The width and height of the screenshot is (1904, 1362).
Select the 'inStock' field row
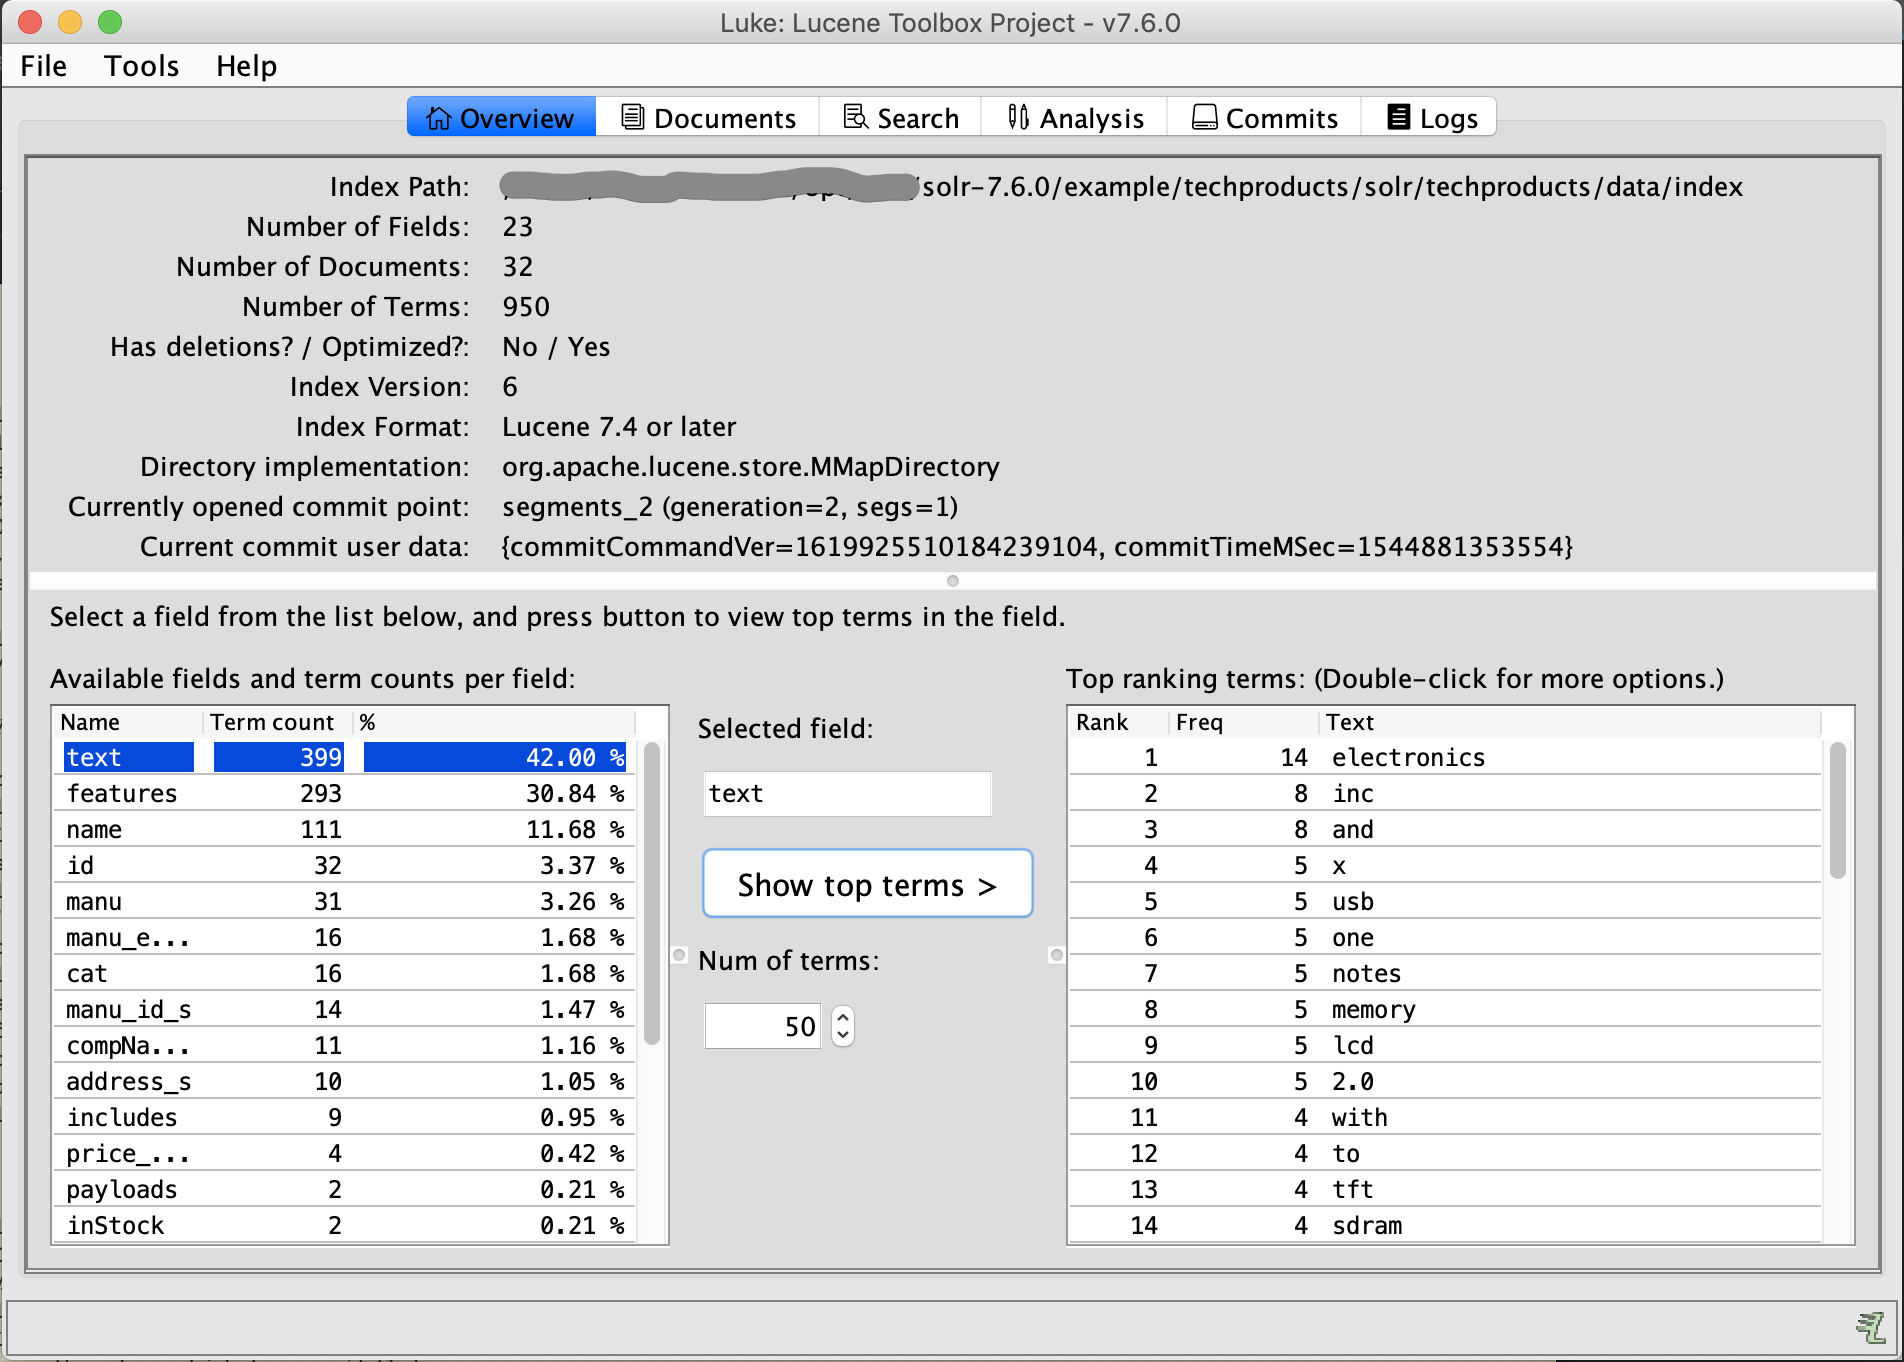click(346, 1225)
